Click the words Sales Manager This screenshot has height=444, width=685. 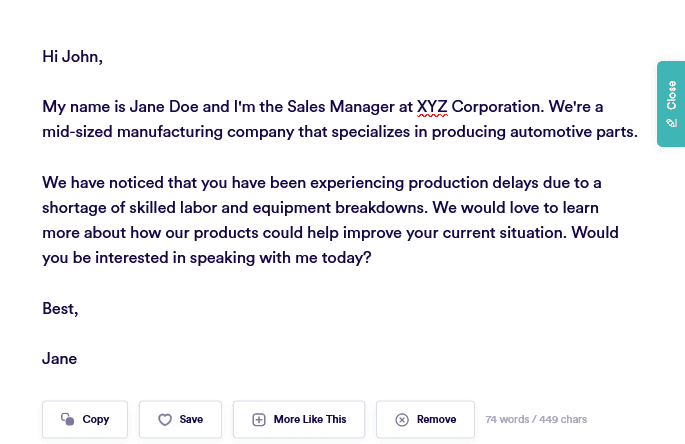coord(316,107)
